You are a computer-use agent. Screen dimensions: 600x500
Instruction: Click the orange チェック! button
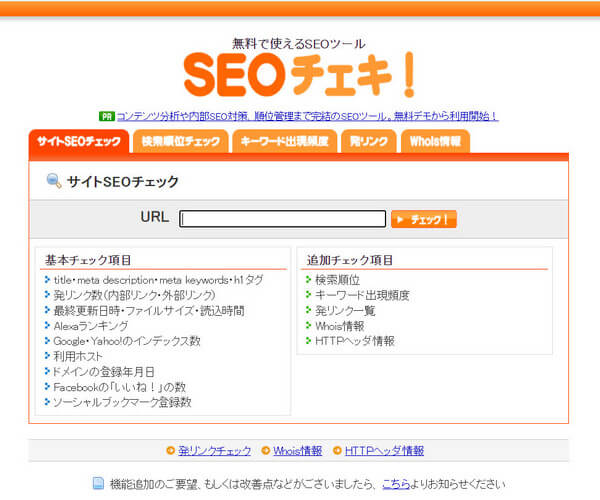(x=424, y=219)
